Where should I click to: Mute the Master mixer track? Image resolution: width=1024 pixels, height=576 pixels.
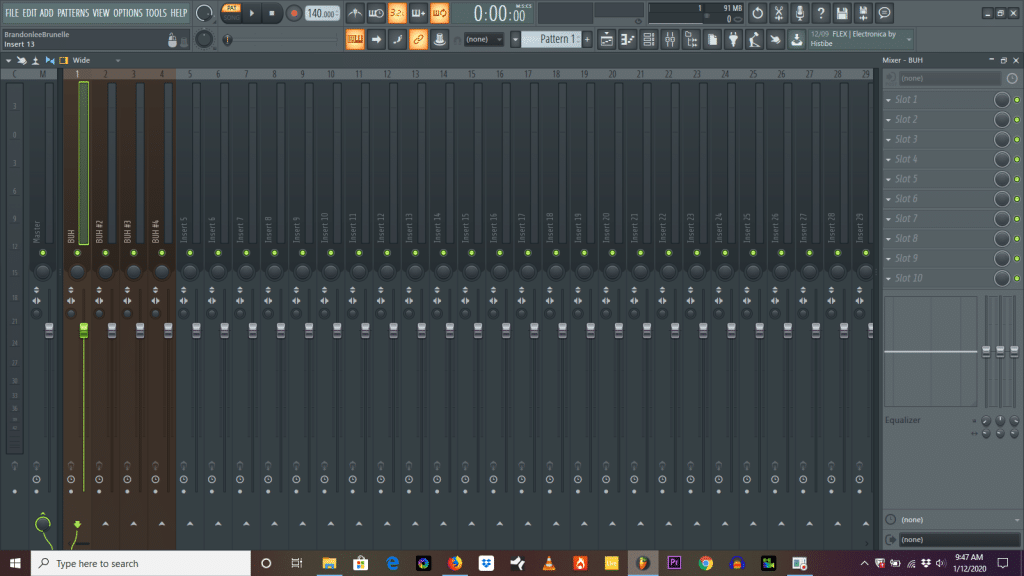[x=42, y=253]
